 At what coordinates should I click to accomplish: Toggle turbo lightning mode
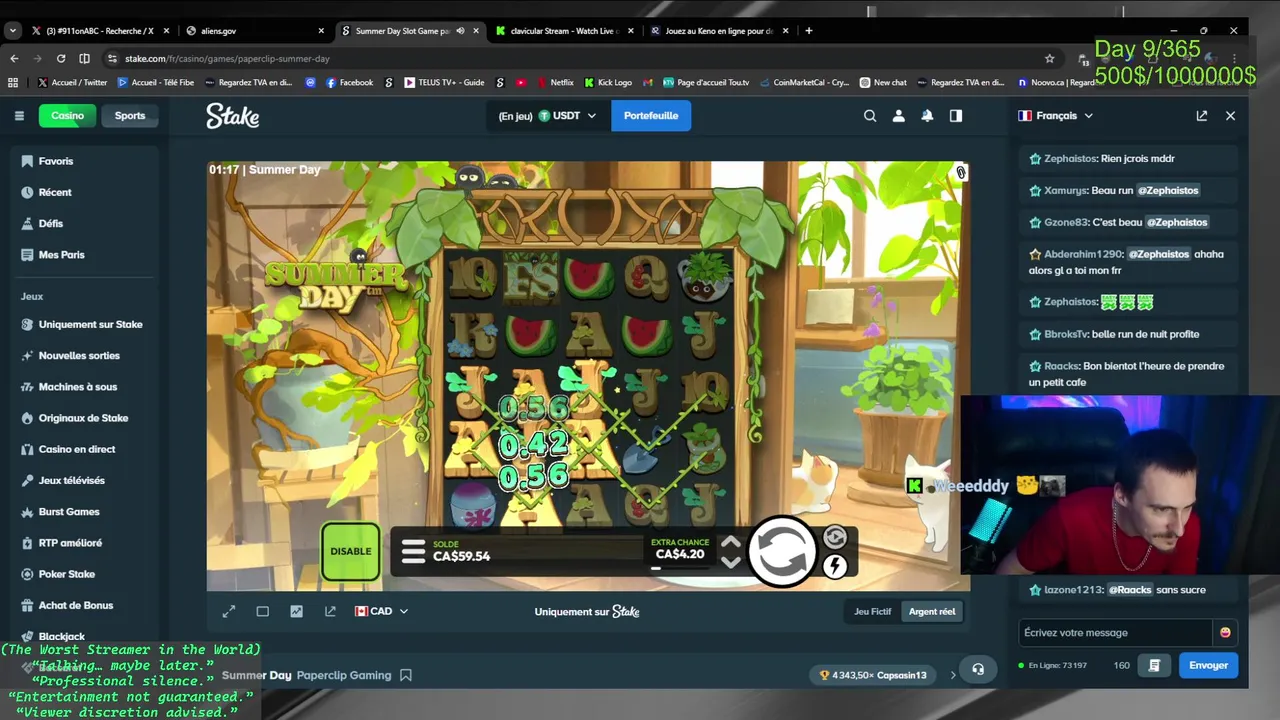pos(835,566)
